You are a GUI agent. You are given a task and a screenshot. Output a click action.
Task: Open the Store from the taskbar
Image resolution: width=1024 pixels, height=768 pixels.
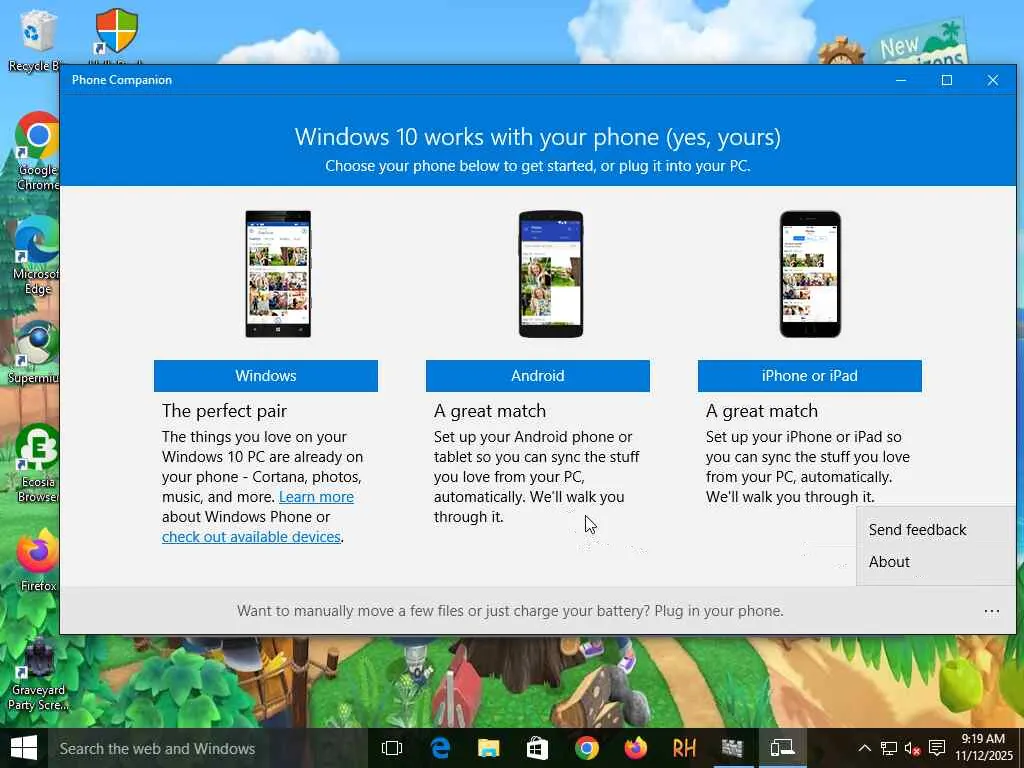[x=537, y=748]
